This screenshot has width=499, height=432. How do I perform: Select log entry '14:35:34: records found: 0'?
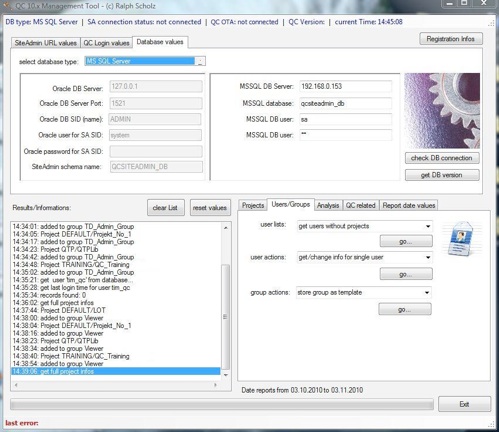[x=116, y=295]
